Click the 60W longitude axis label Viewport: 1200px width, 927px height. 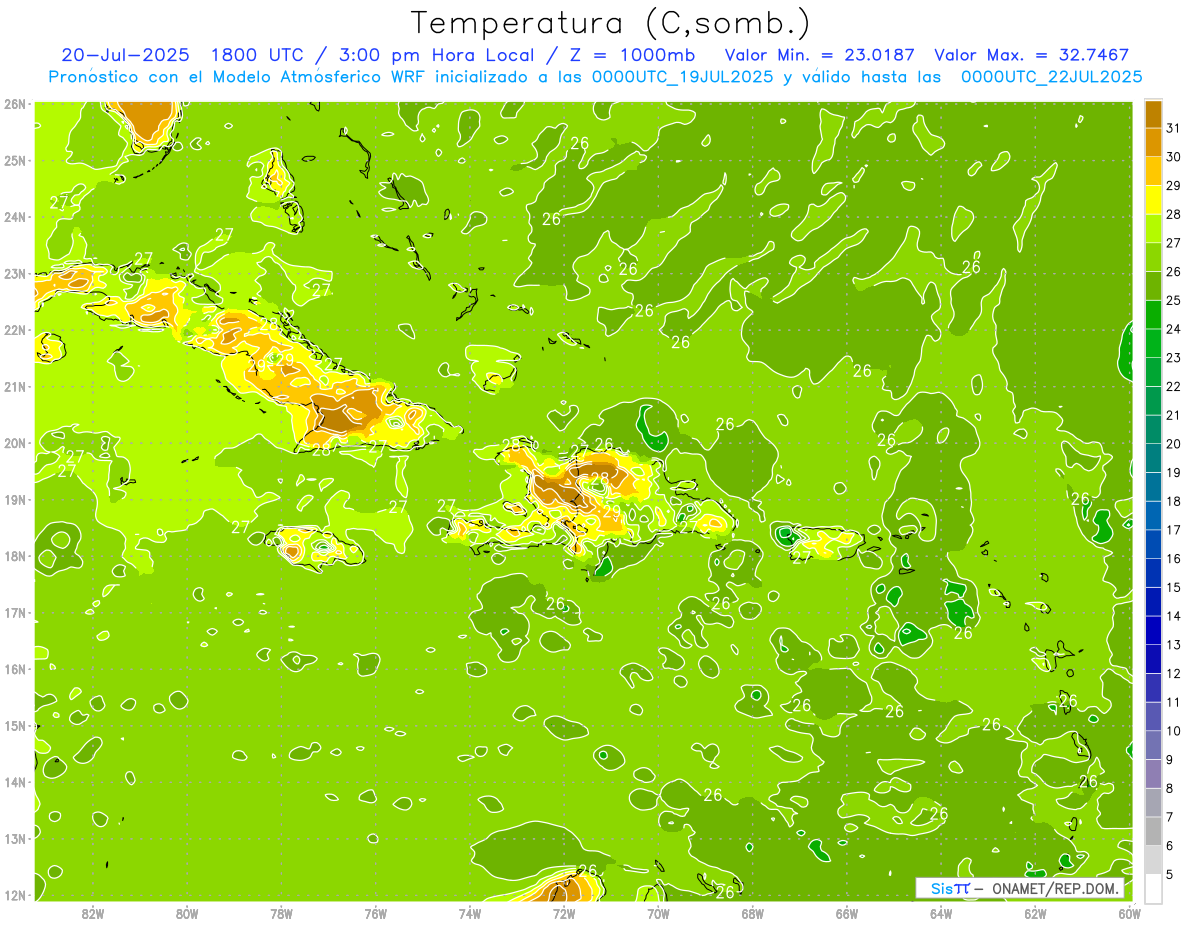[x=1130, y=913]
